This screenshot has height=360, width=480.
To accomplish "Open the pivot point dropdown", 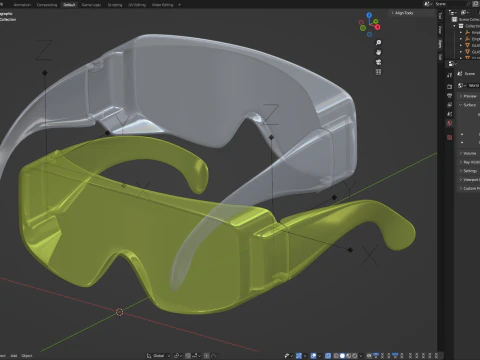I will [x=177, y=356].
